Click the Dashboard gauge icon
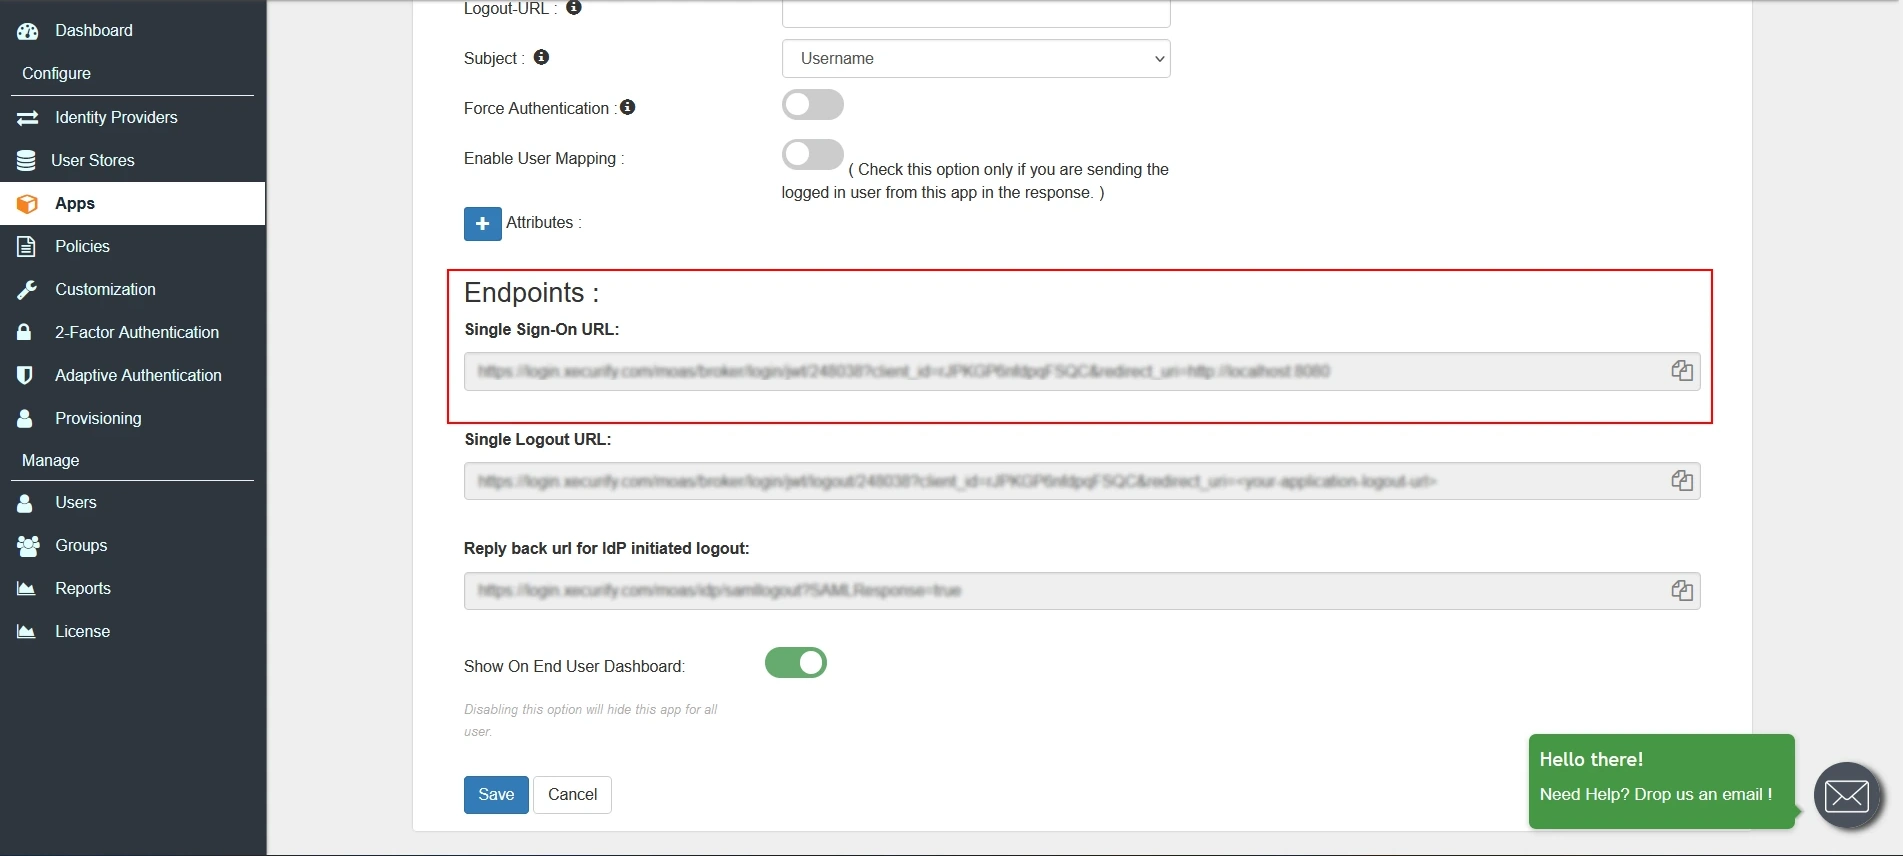1903x856 pixels. (28, 31)
